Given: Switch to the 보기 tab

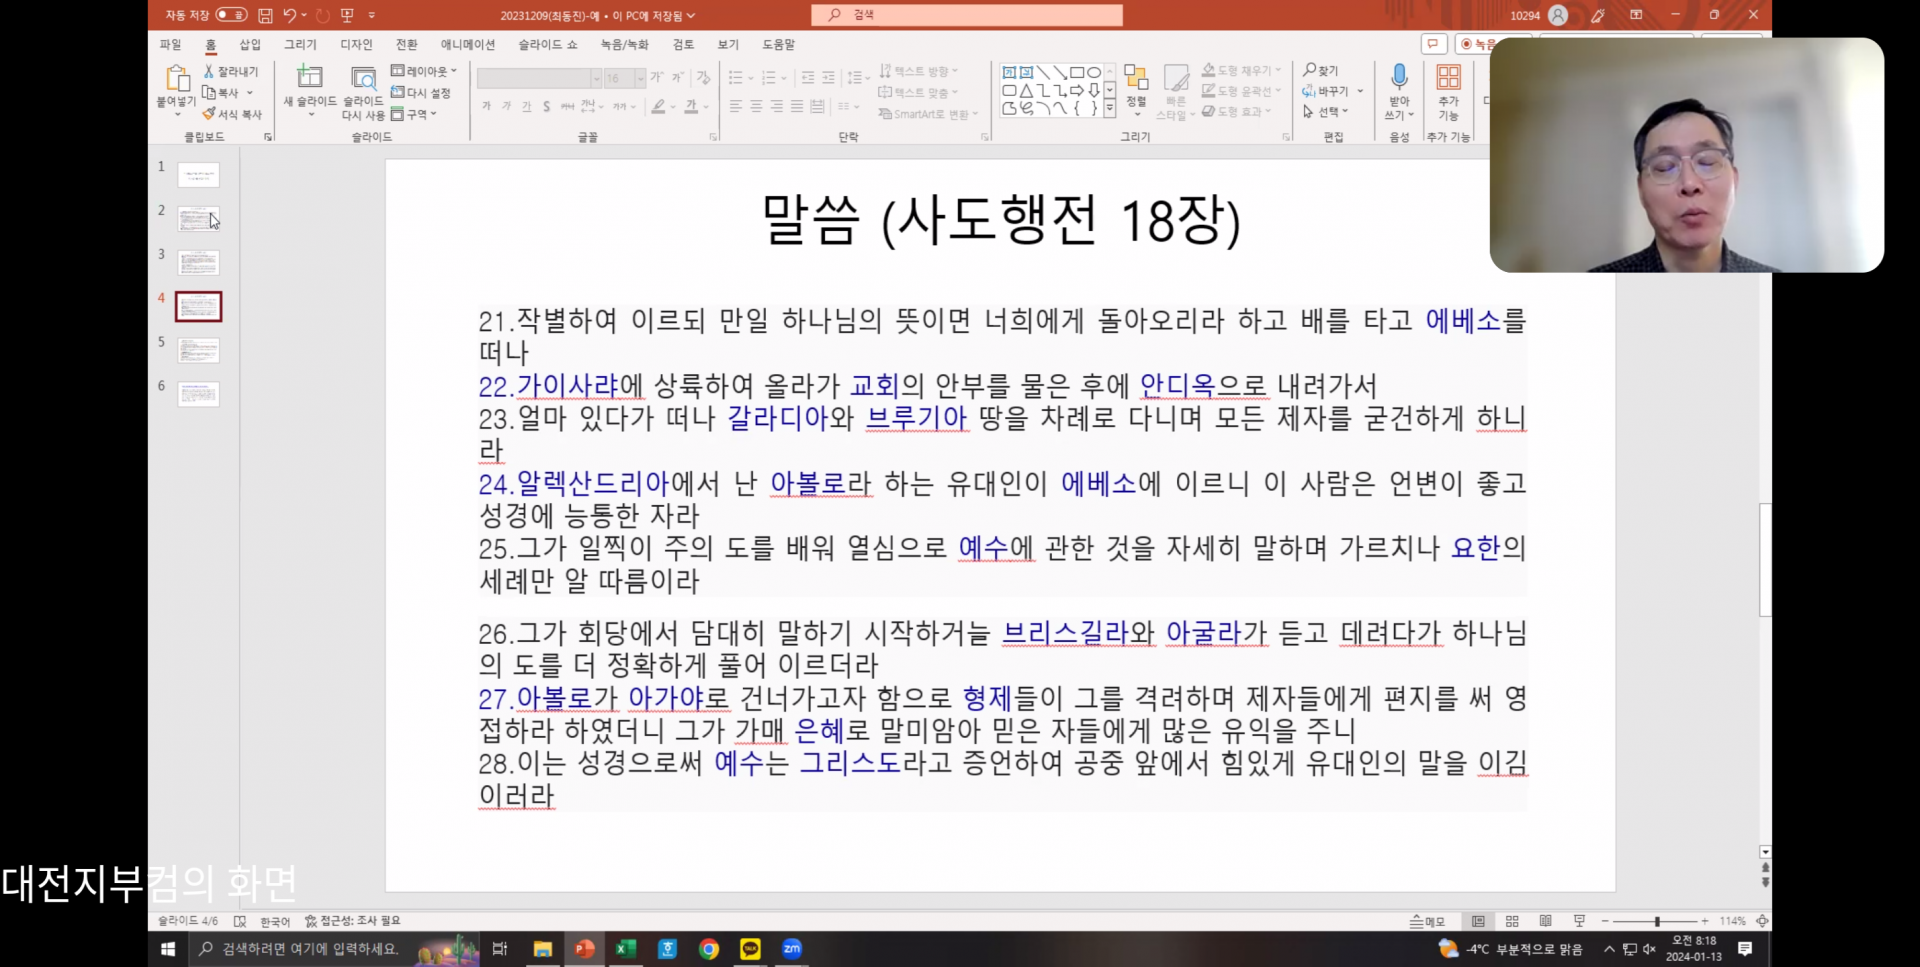Looking at the screenshot, I should (x=728, y=45).
